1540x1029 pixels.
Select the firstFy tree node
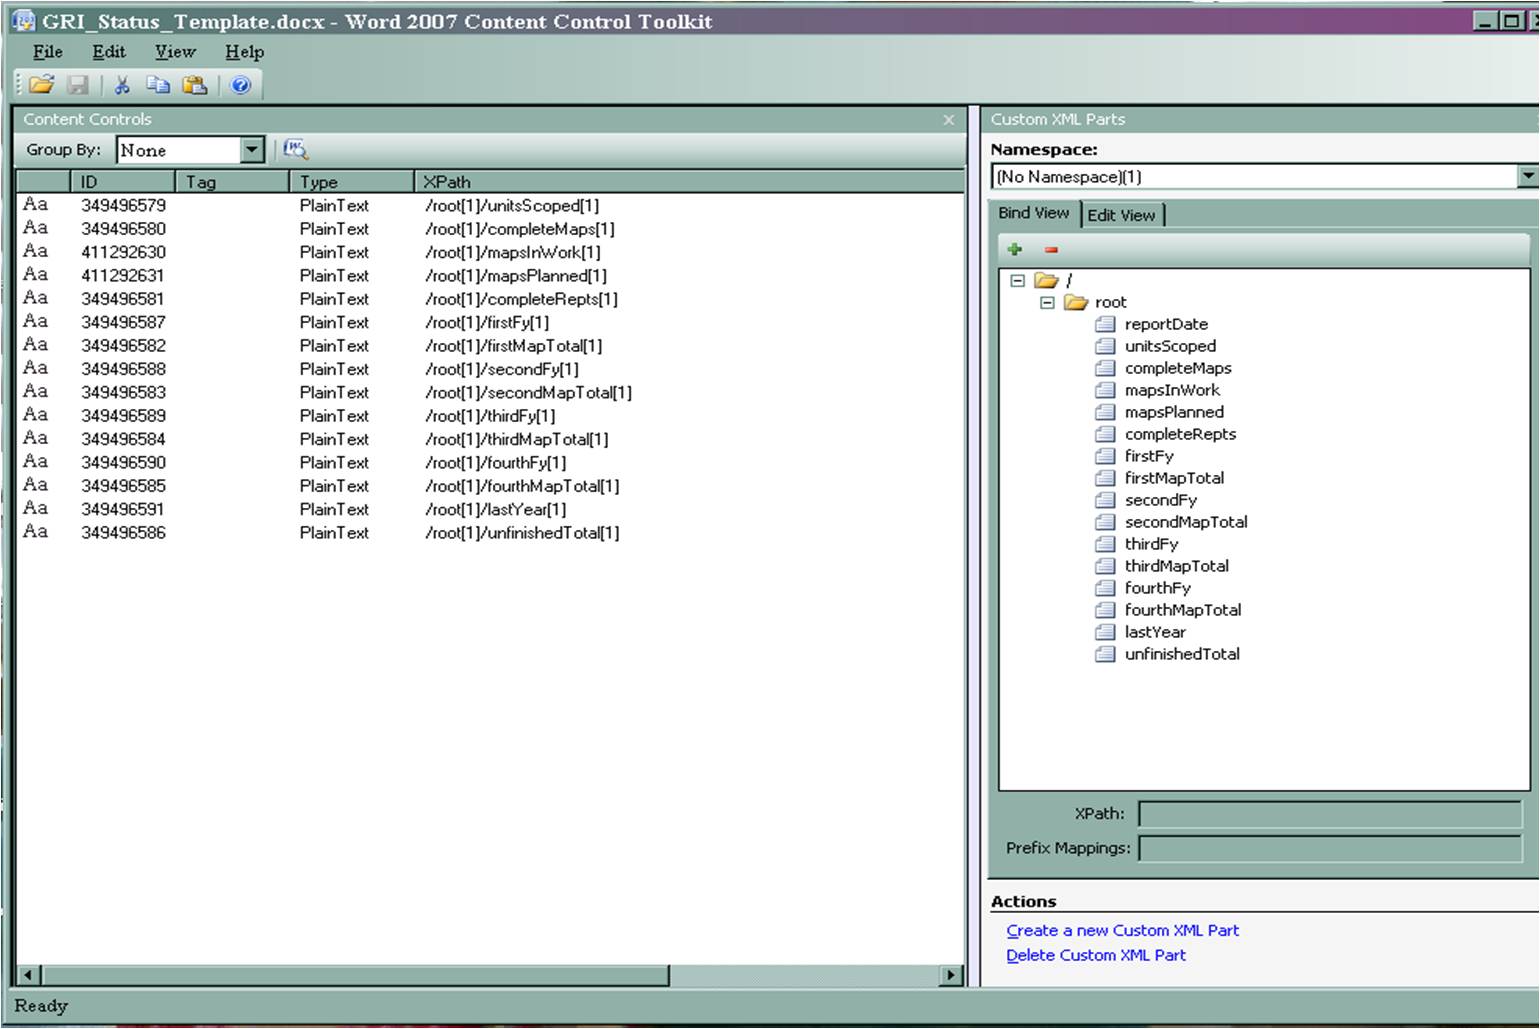tap(1149, 456)
